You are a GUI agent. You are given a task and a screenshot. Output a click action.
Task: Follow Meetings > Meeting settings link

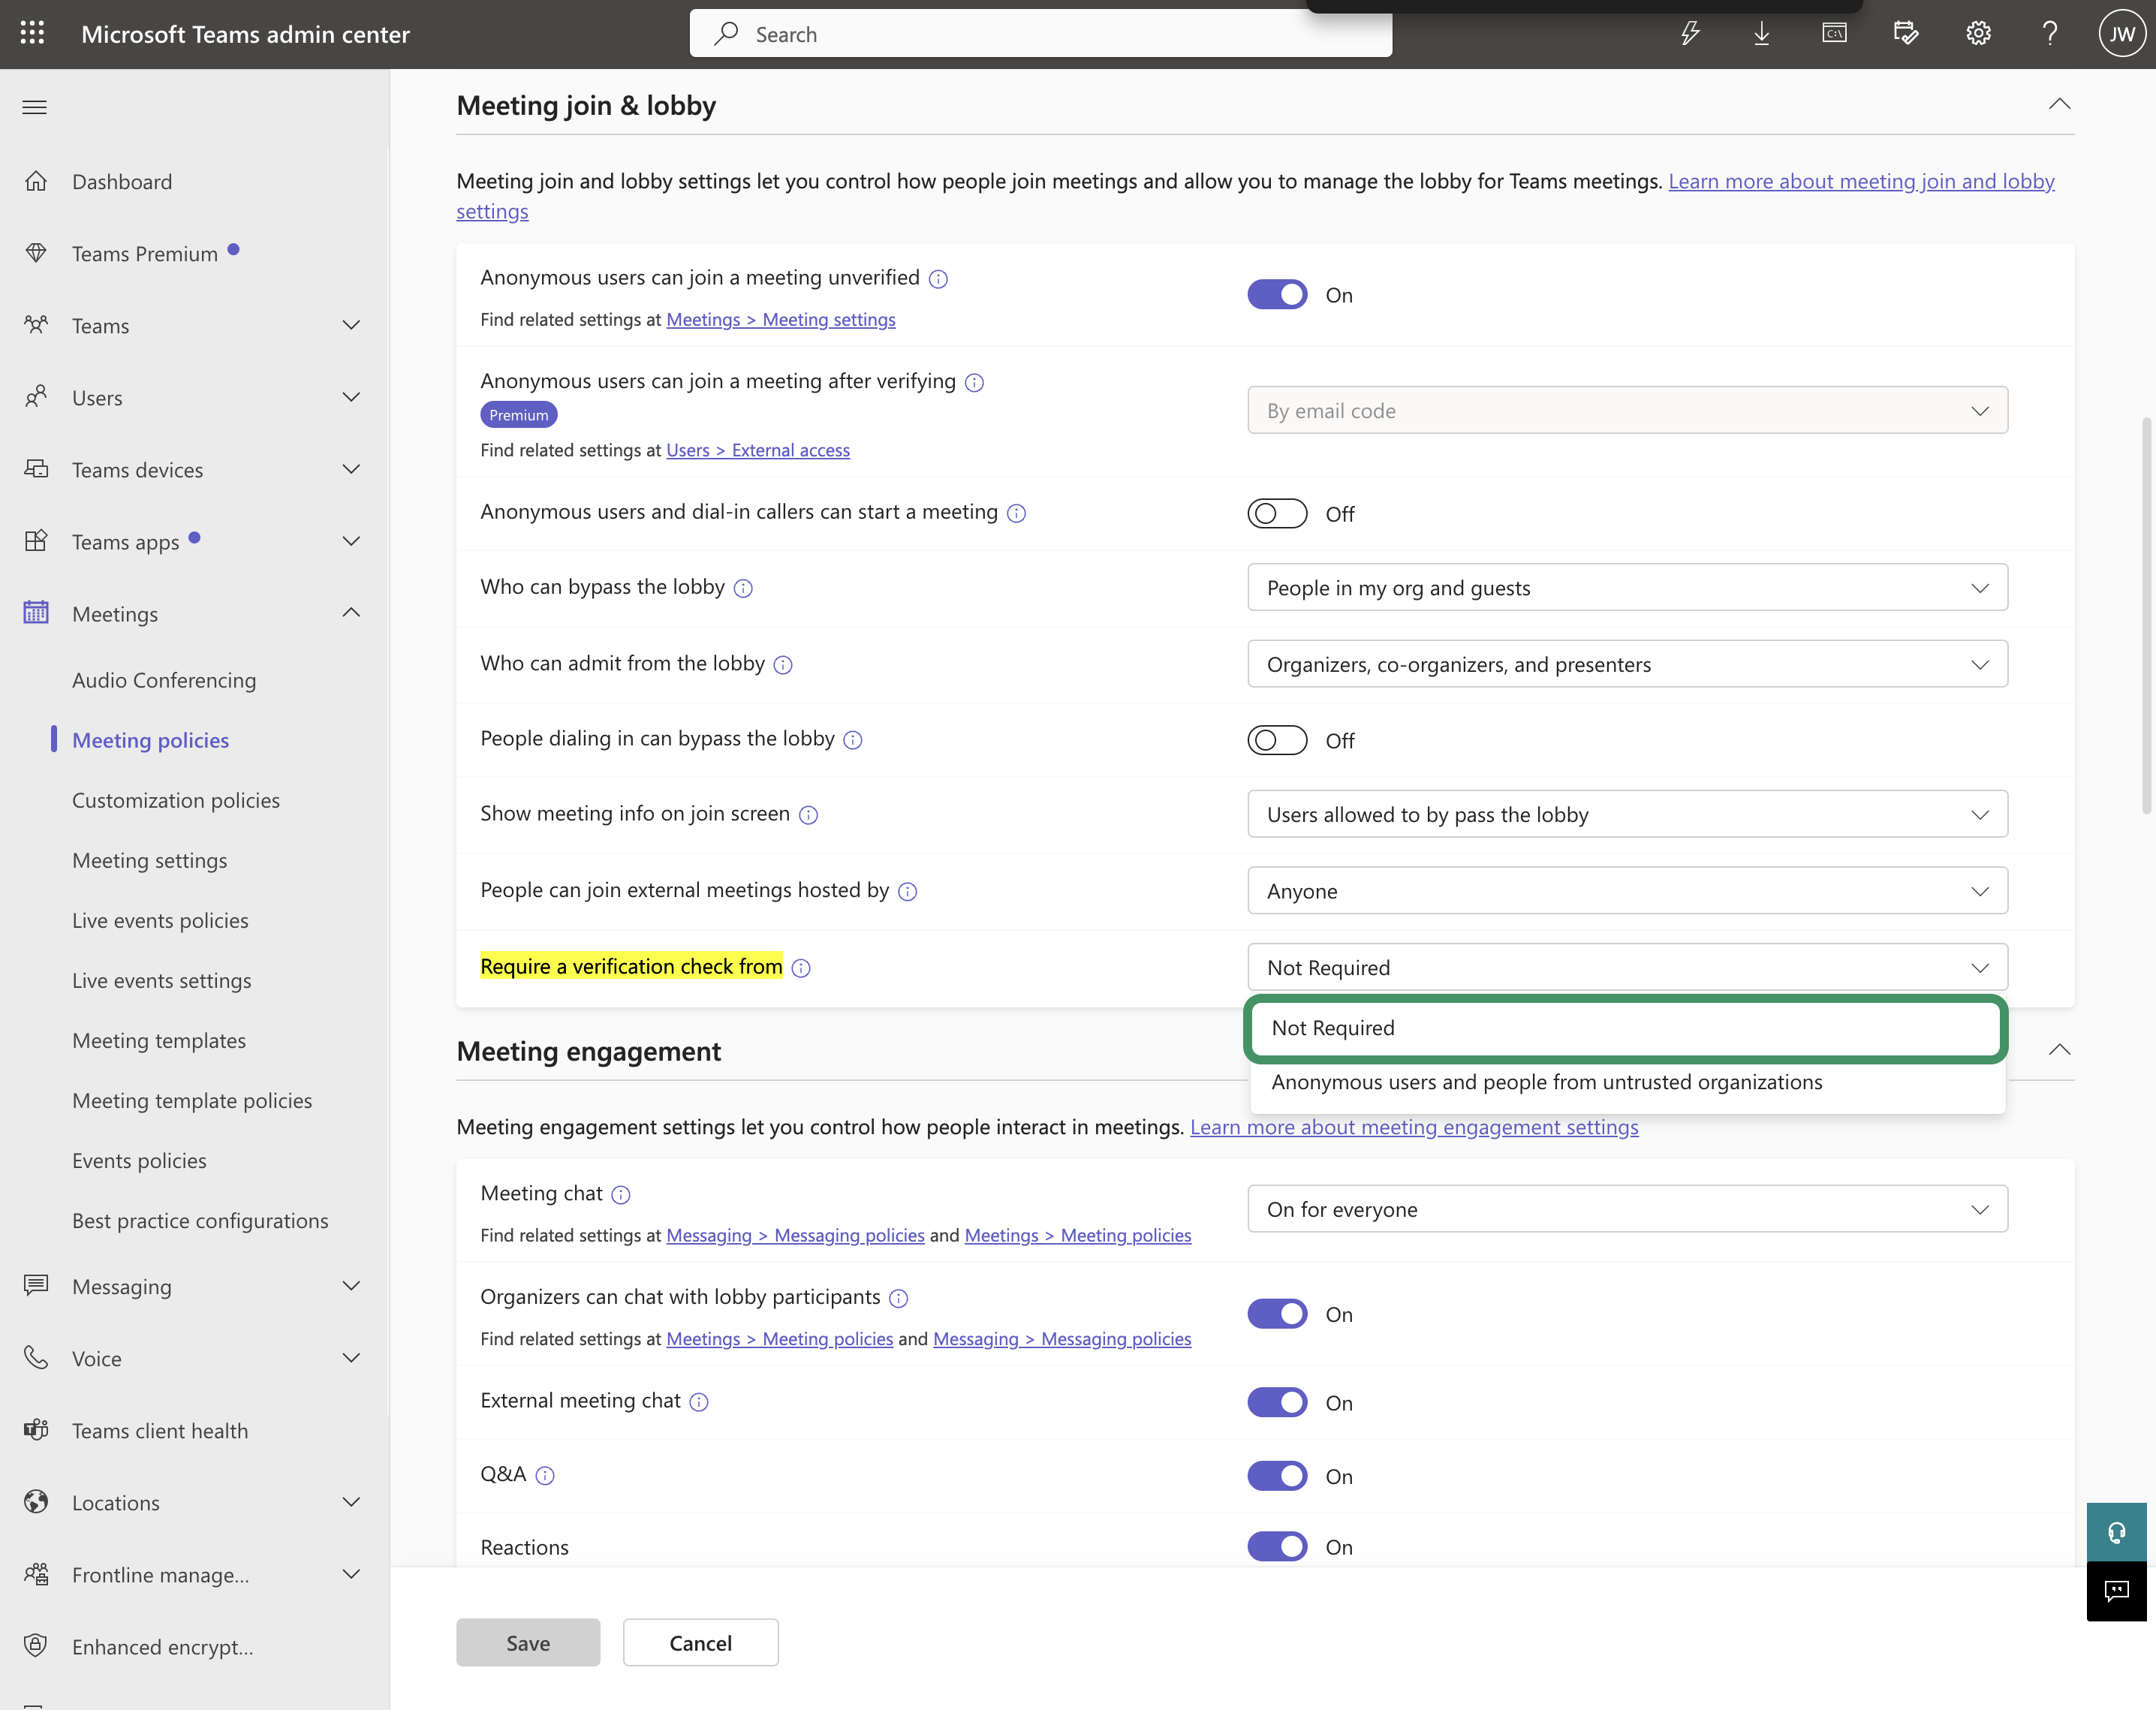(781, 319)
